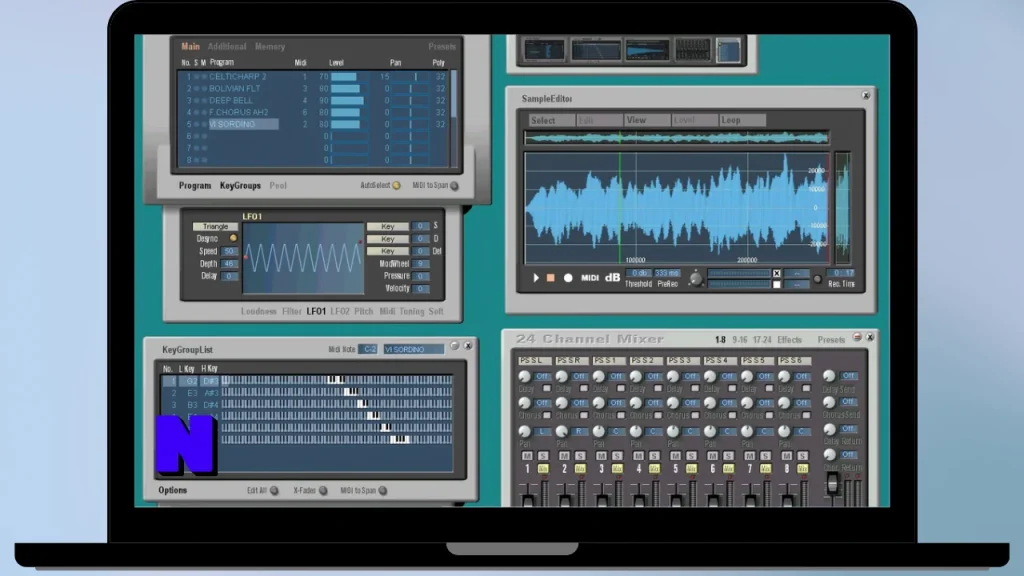Open Presets in the program list panel
Viewport: 1024px width, 576px height.
tap(442, 47)
